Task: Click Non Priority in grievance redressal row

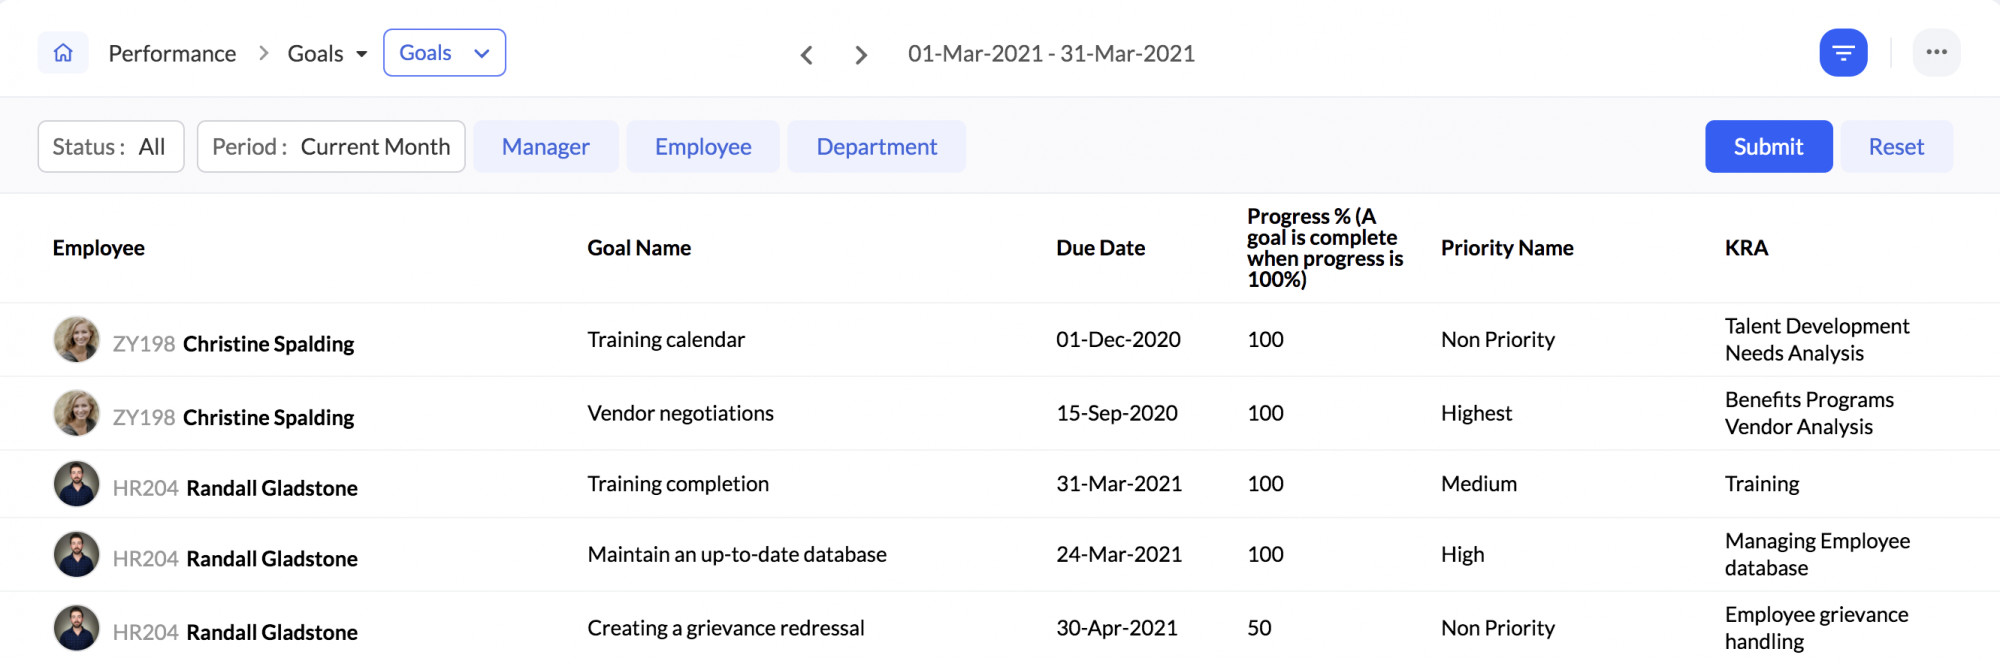Action: click(1498, 628)
